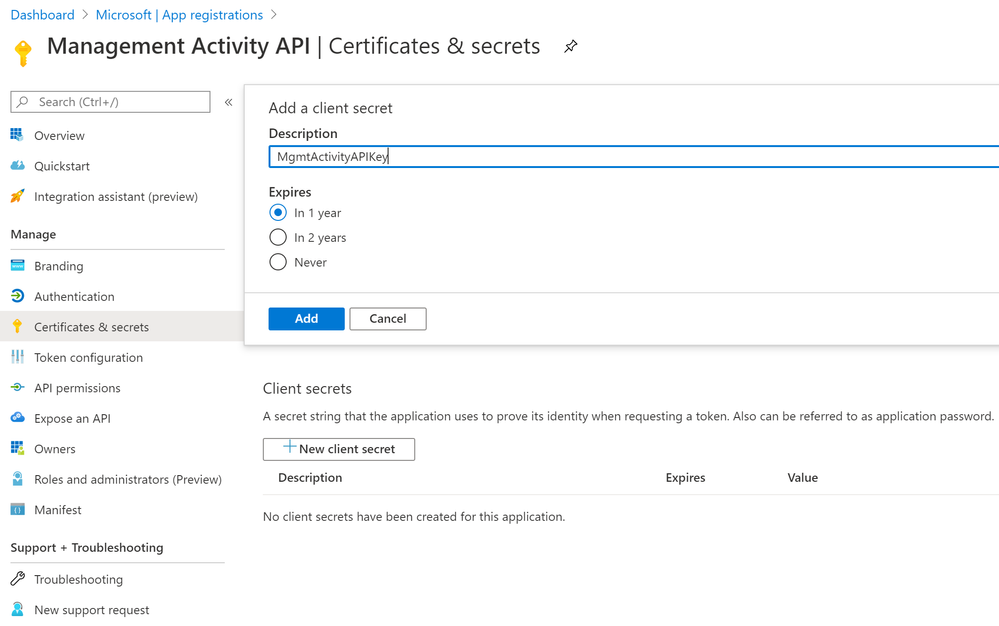Go to Dashboard breadcrumb link
Image resolution: width=999 pixels, height=626 pixels.
(43, 15)
